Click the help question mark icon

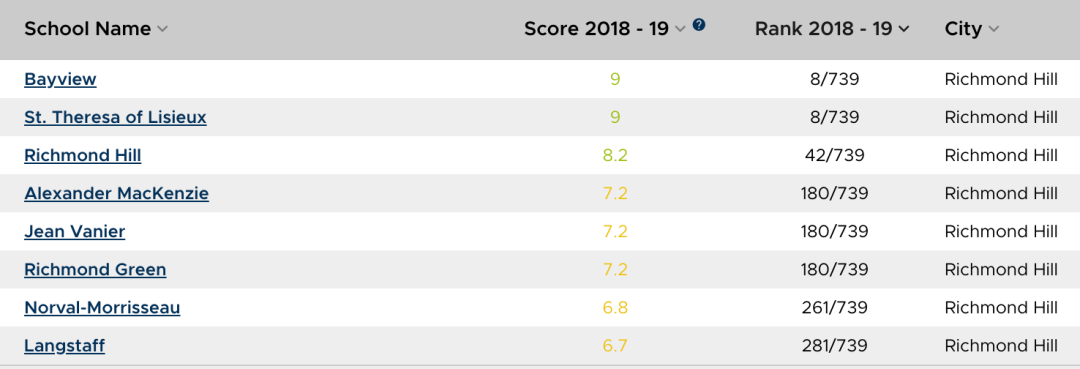coord(699,25)
